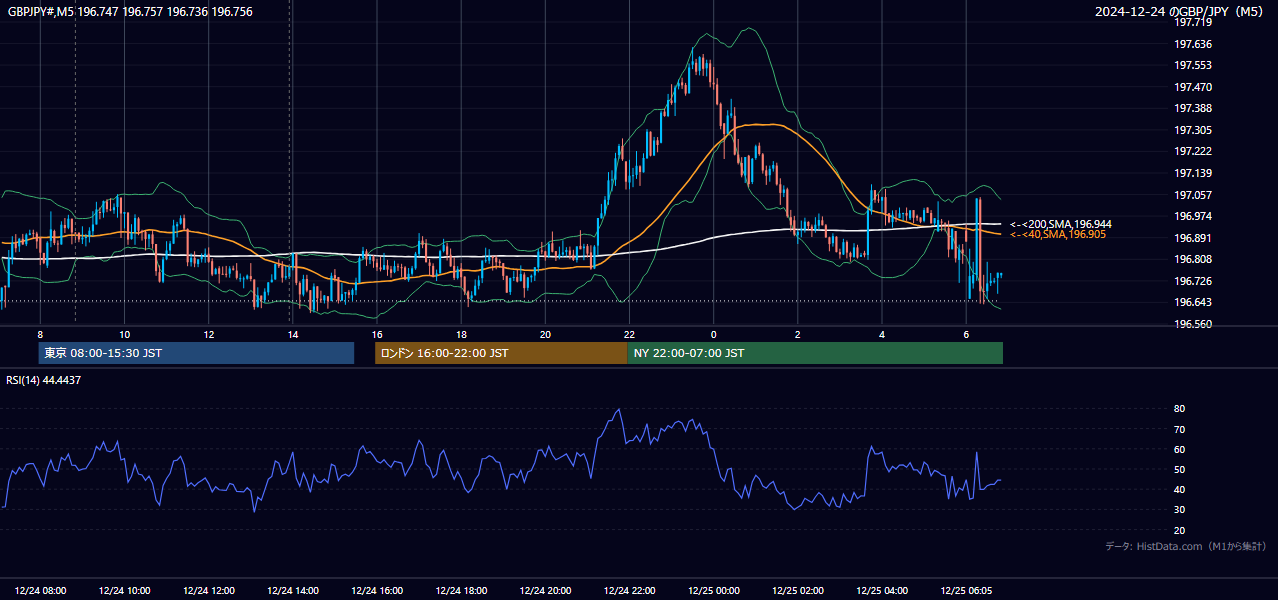
Task: Click RSI scale value 50
Action: coord(1180,469)
